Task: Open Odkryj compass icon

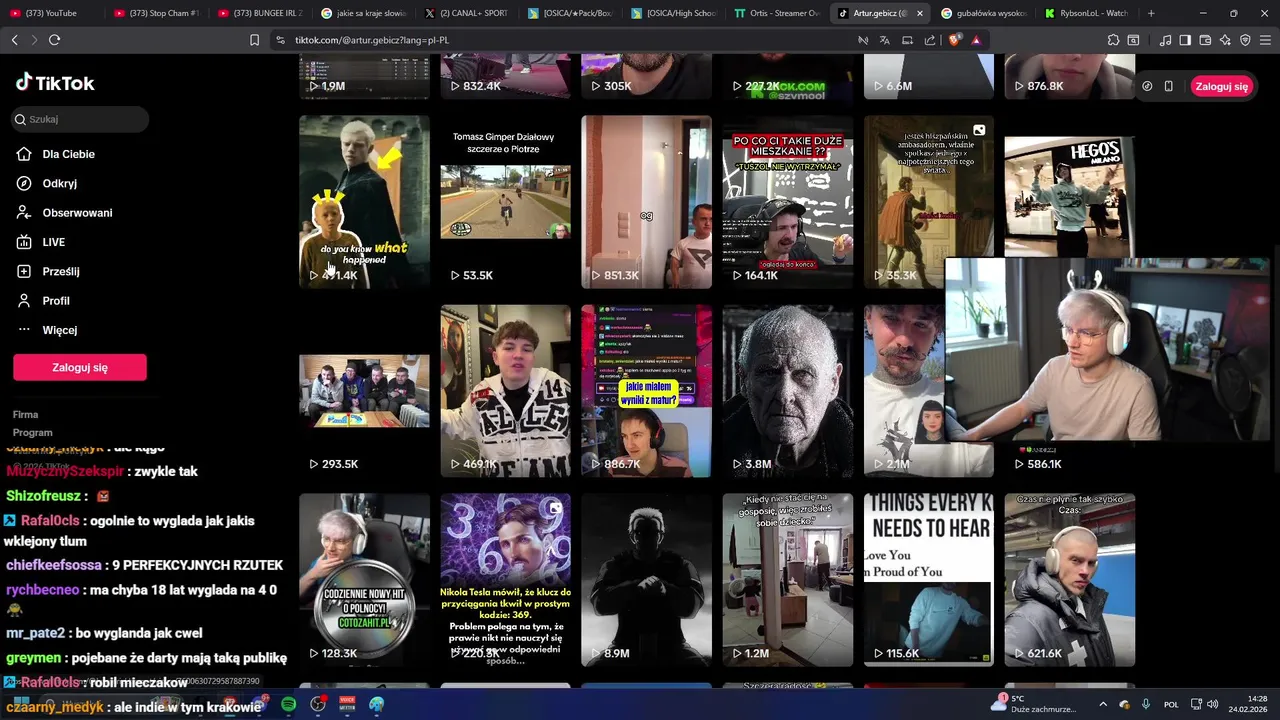Action: coord(24,183)
